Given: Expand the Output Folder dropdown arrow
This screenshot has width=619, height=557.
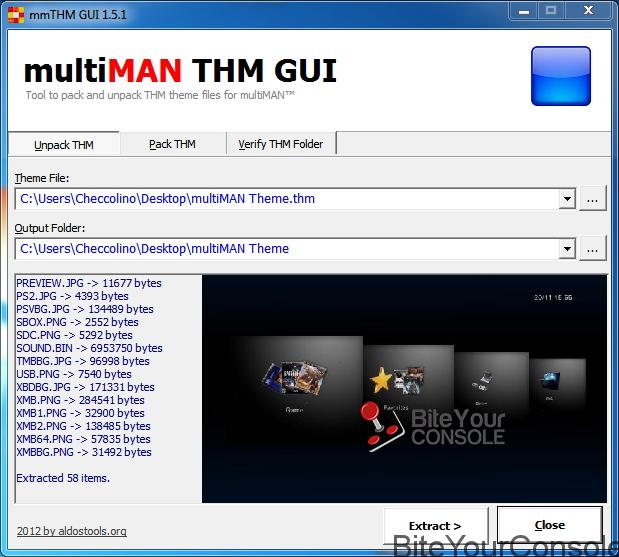Looking at the screenshot, I should pyautogui.click(x=567, y=249).
